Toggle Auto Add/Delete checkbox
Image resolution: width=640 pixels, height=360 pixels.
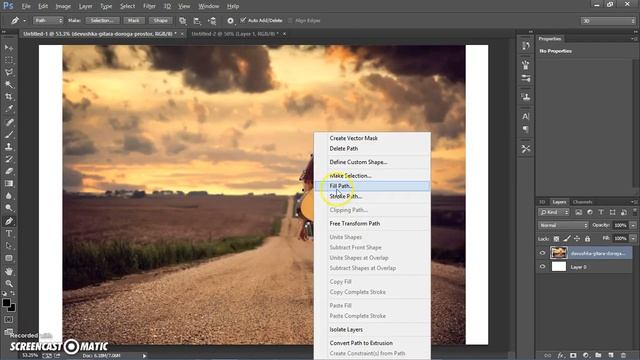click(x=243, y=20)
